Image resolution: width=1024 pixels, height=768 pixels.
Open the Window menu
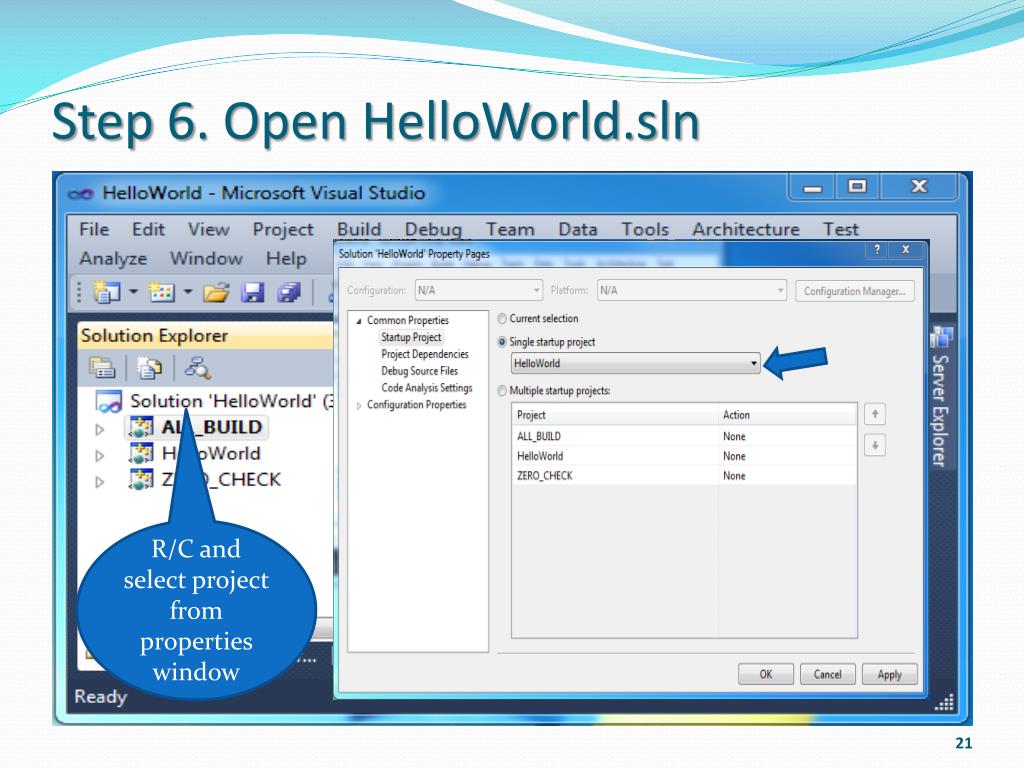[x=206, y=259]
